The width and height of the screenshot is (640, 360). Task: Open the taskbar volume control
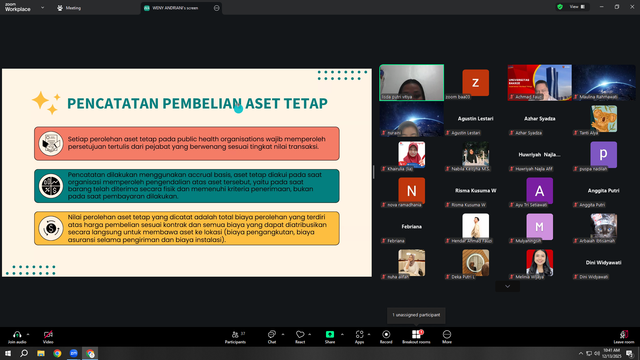[597, 353]
